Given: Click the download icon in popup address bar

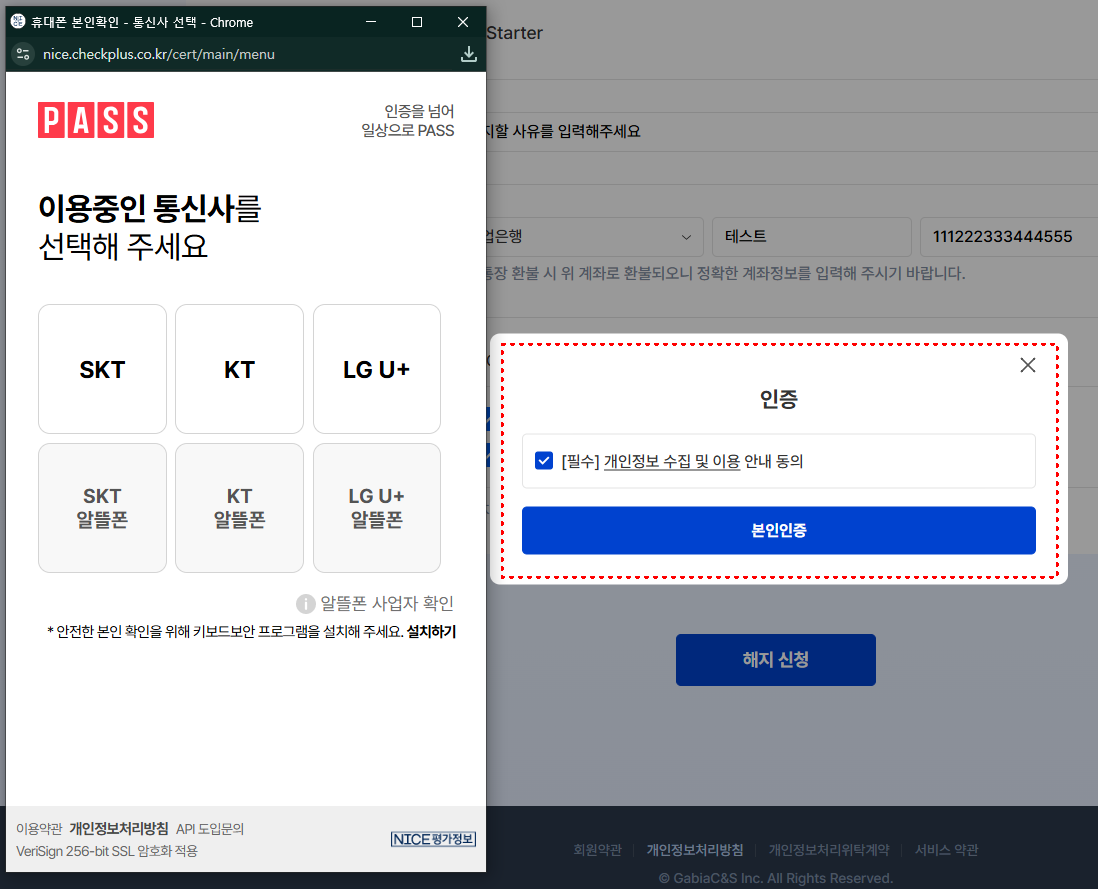Looking at the screenshot, I should pos(468,54).
